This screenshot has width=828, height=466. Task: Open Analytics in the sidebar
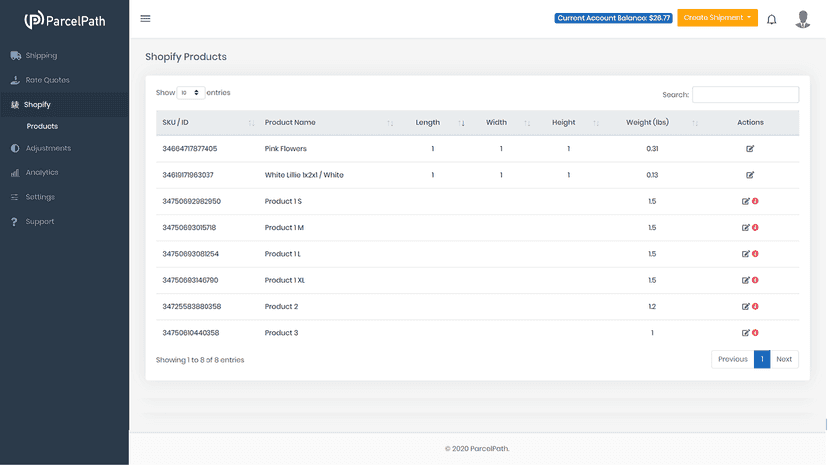(x=42, y=173)
